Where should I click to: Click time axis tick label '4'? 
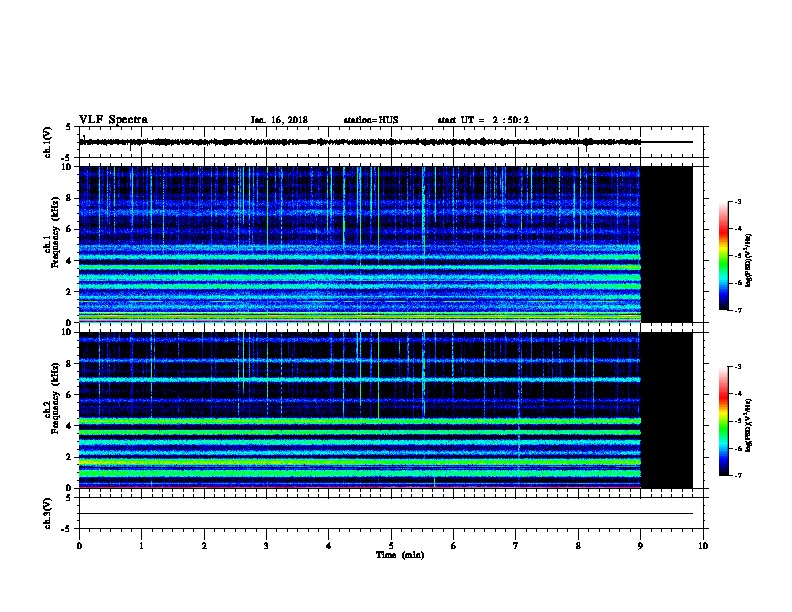(329, 545)
